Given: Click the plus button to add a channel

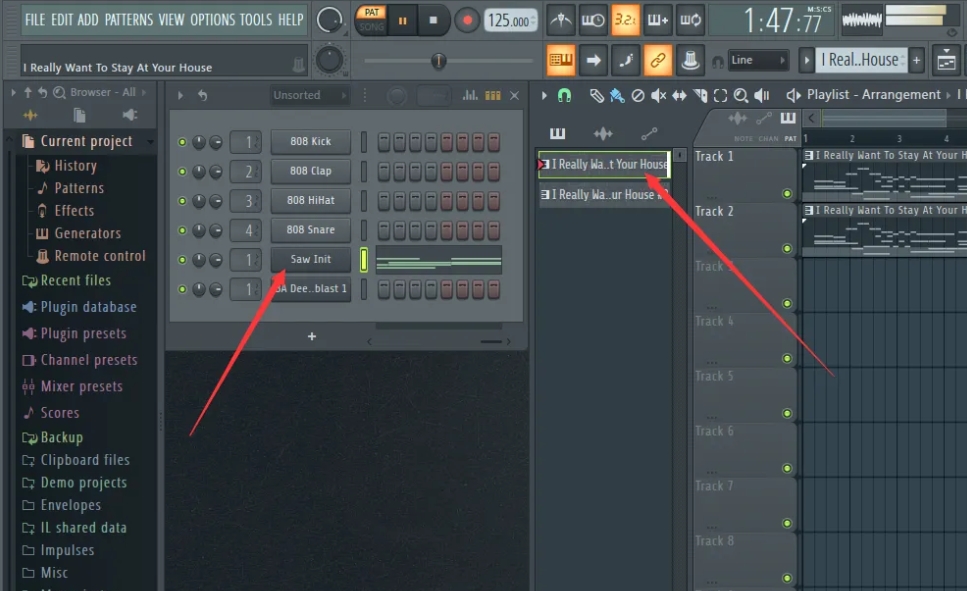Looking at the screenshot, I should (x=311, y=337).
